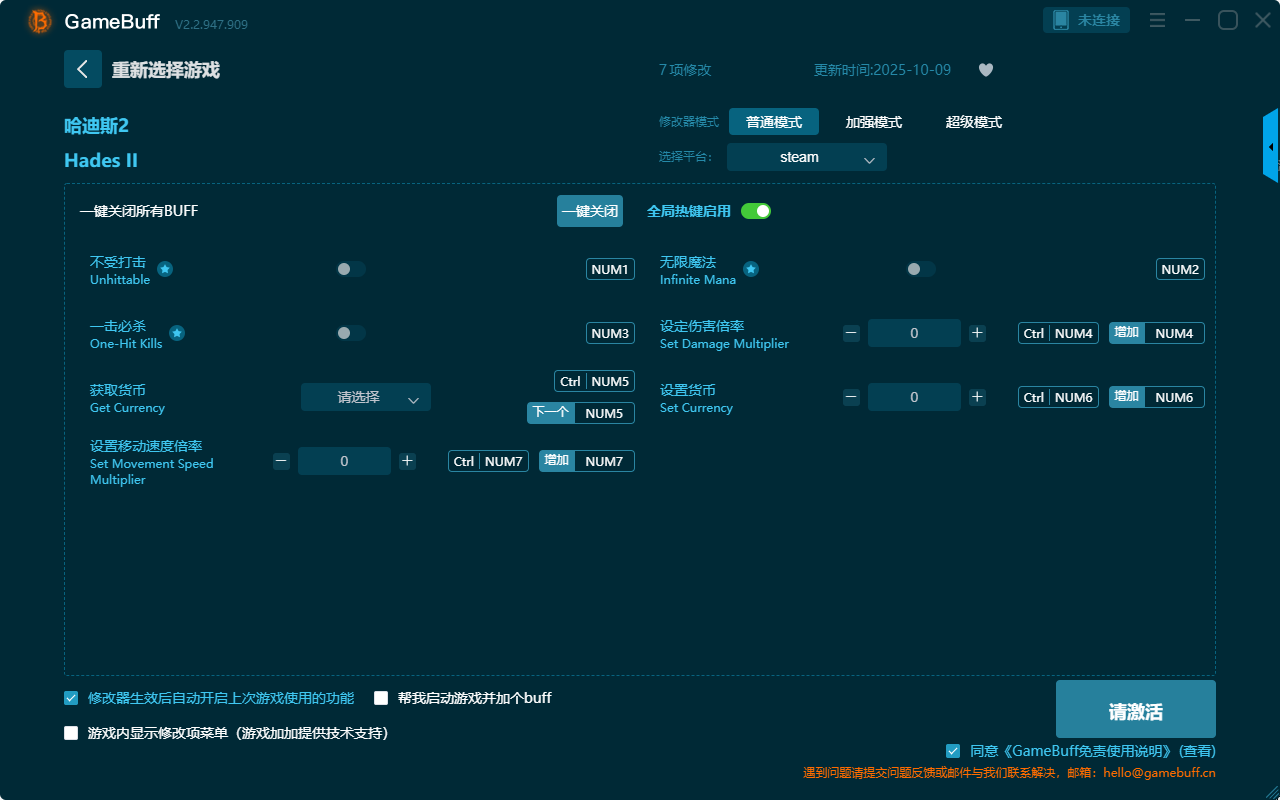
Task: Toggle the Unhittable switch
Action: point(350,269)
